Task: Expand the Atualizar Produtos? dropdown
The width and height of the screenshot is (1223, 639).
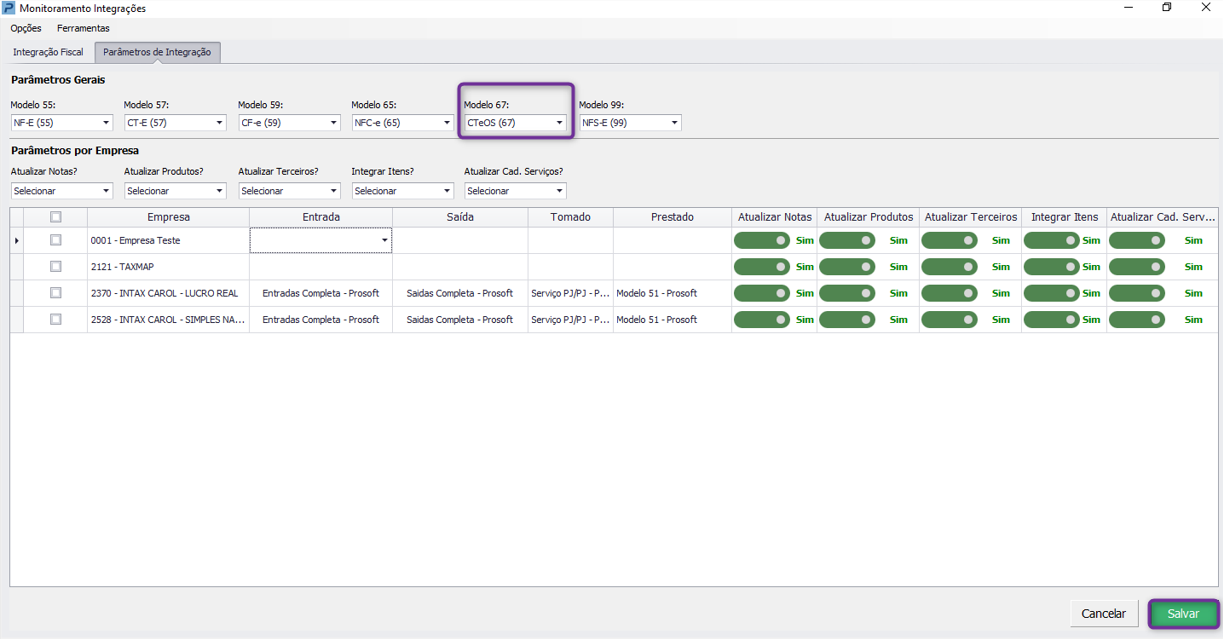Action: click(175, 191)
